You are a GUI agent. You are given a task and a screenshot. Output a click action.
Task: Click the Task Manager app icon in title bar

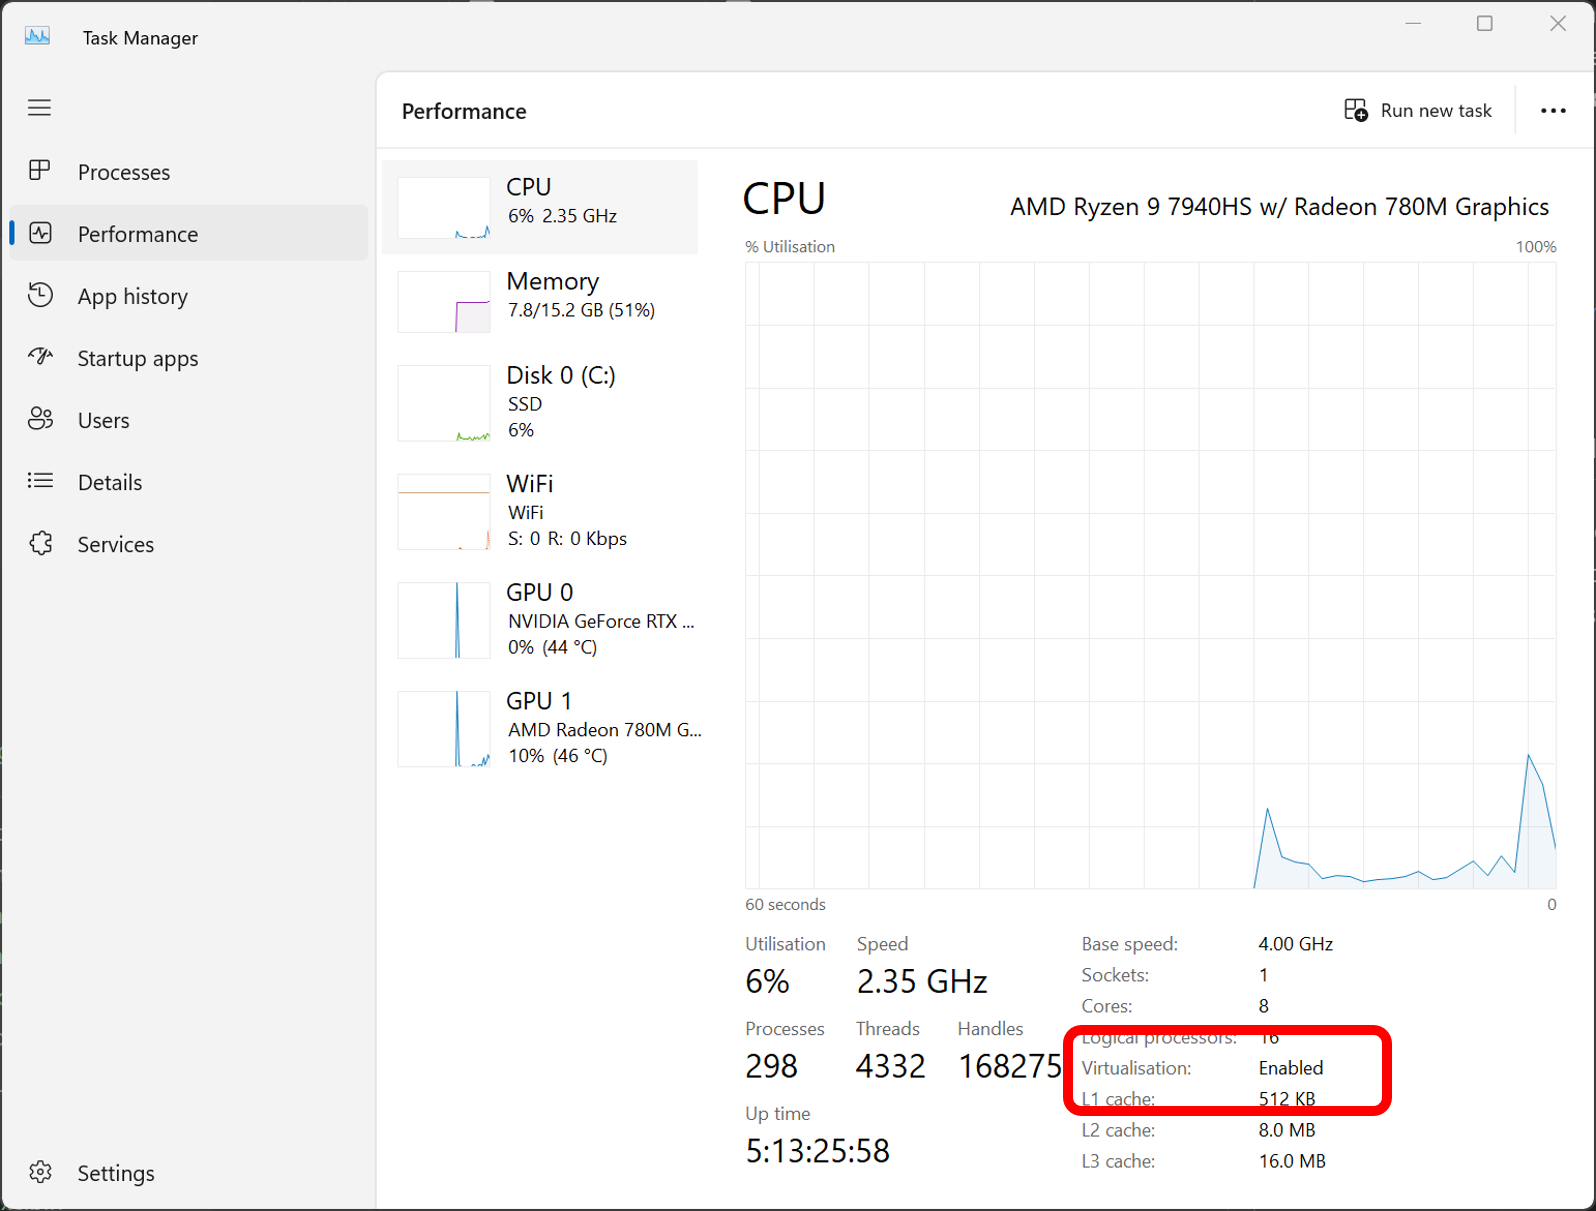point(37,37)
